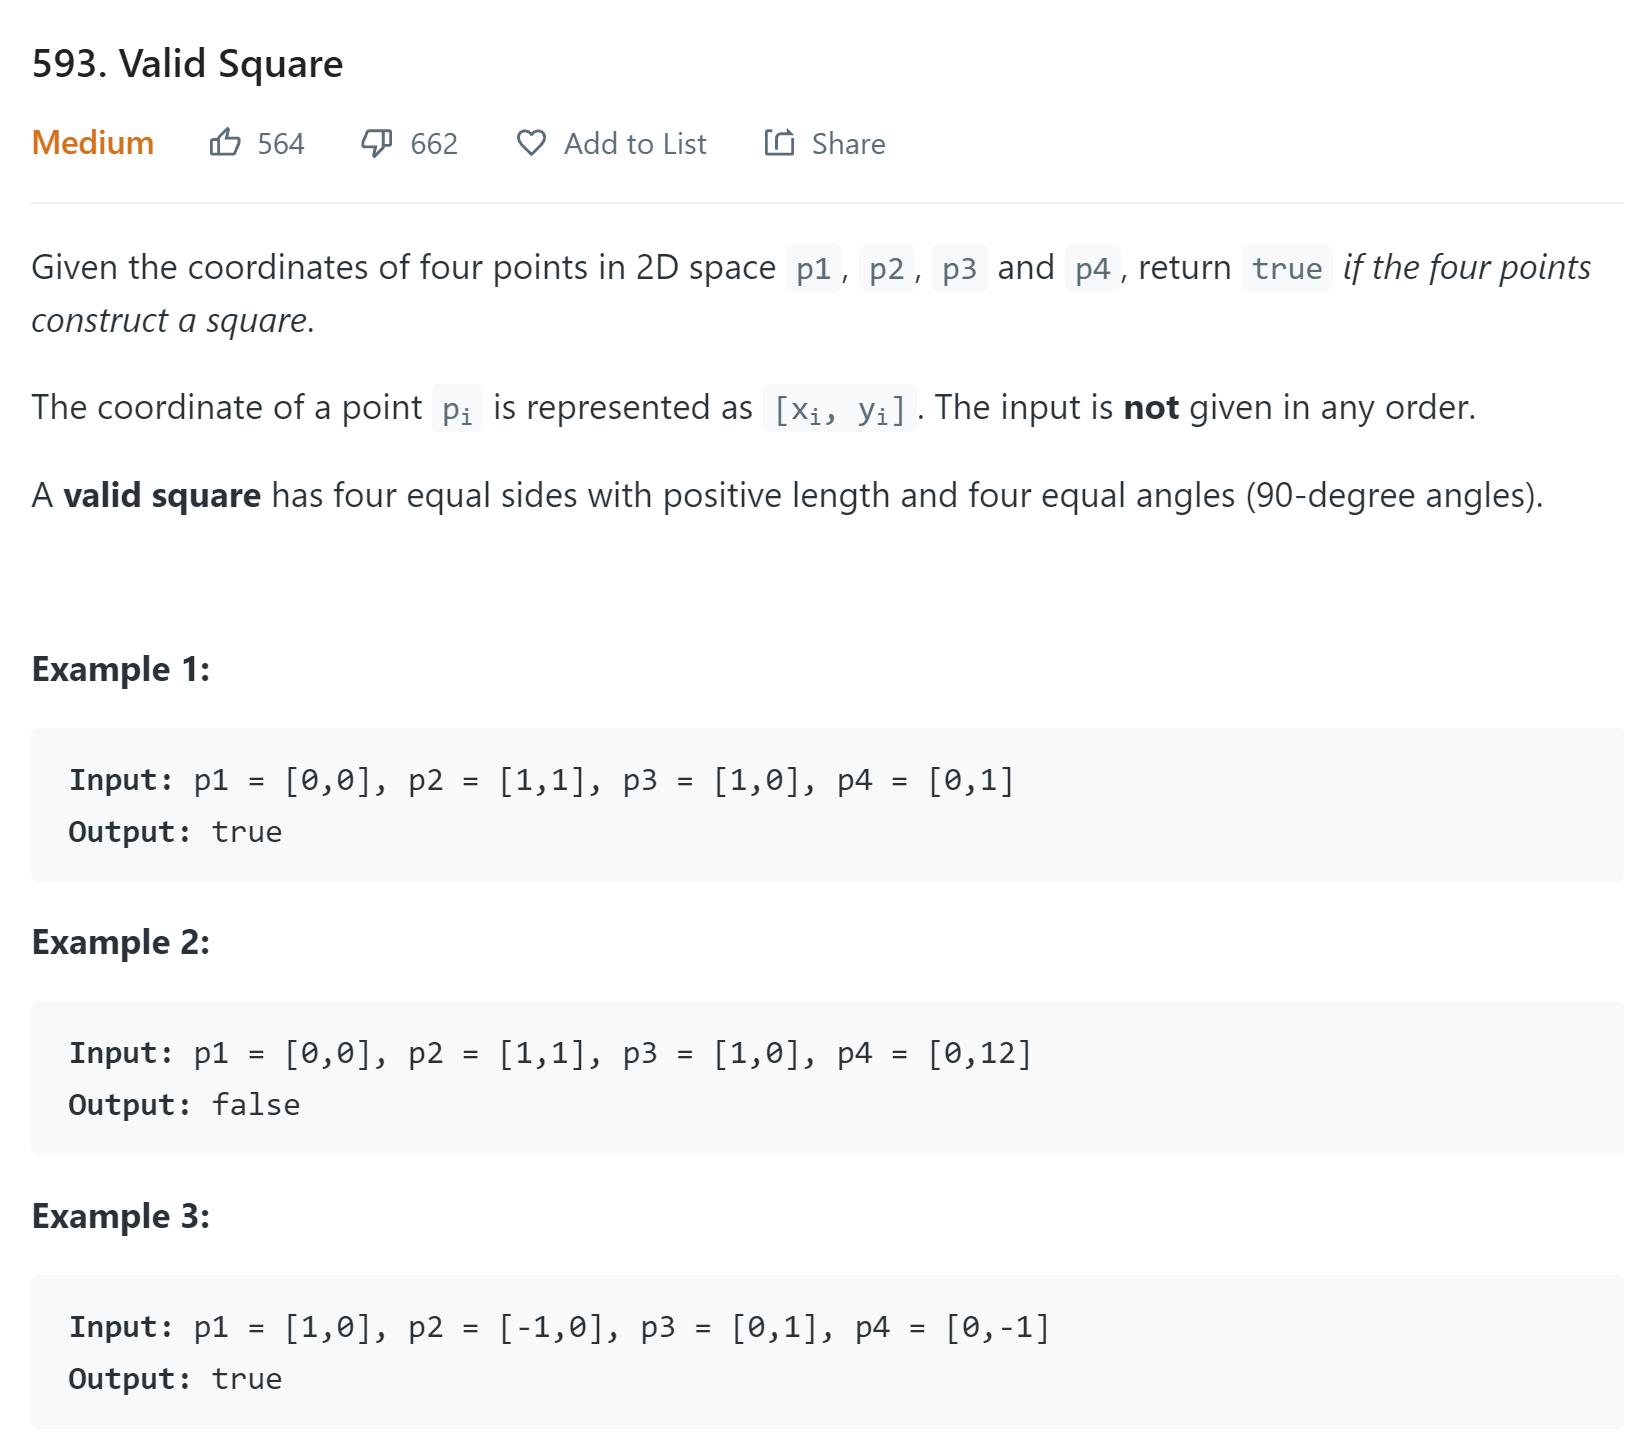The height and width of the screenshot is (1451, 1646).
Task: Click the p1 inline code token
Action: pos(814,268)
